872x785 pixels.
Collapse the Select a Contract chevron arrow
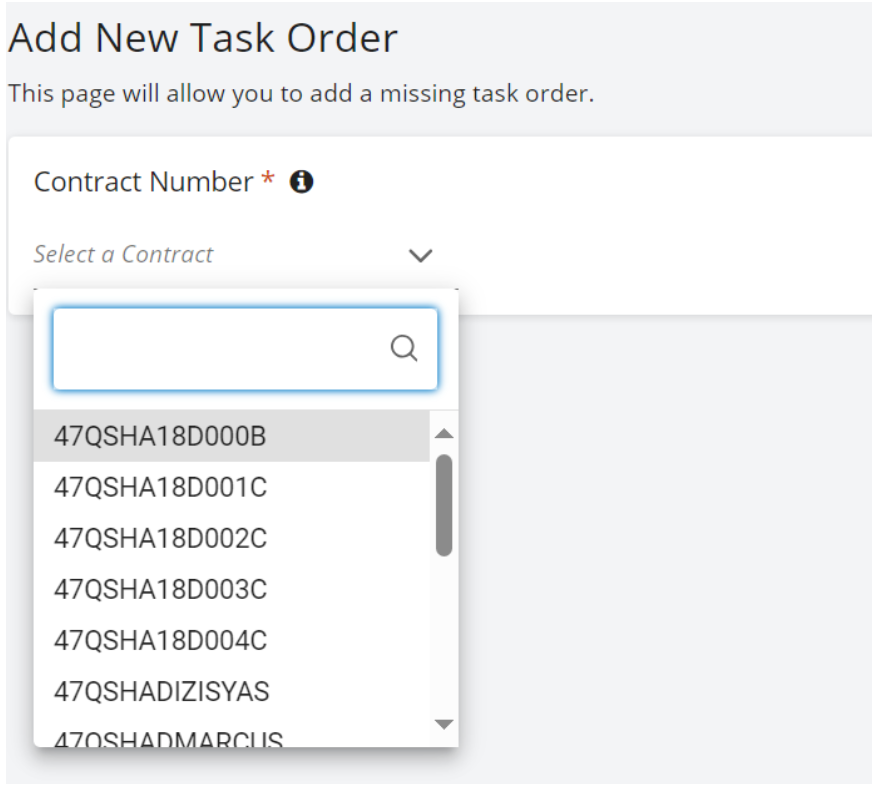tap(421, 255)
